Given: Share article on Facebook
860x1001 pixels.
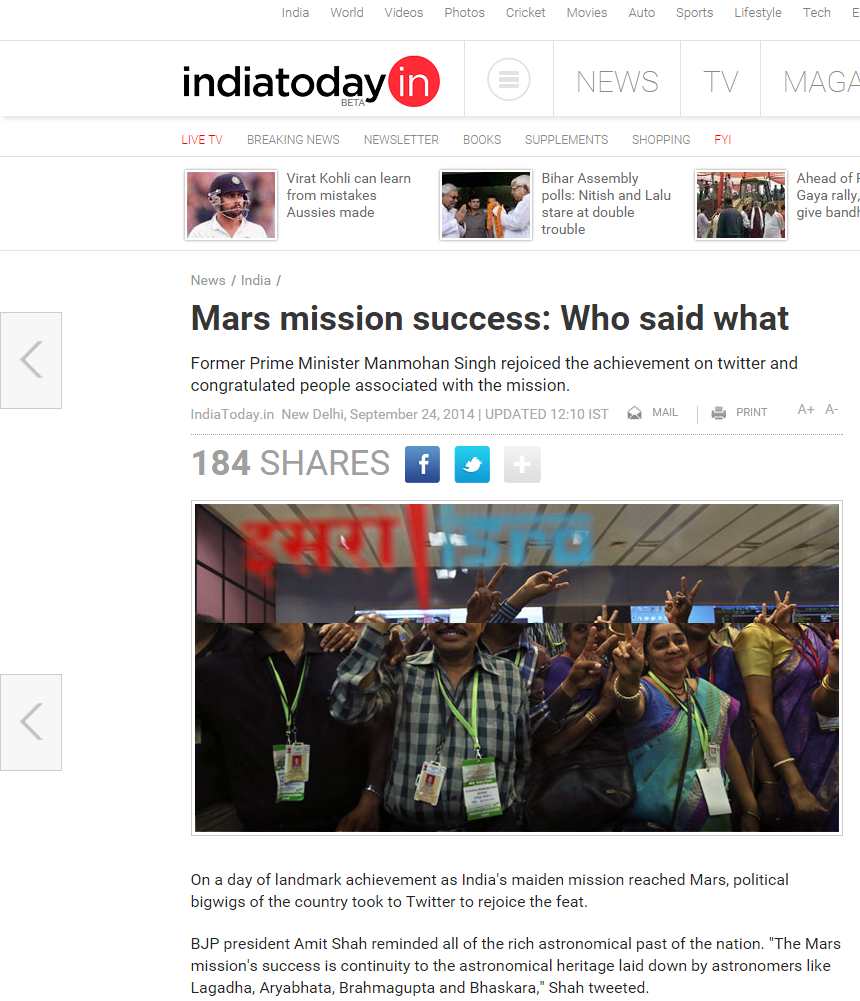Looking at the screenshot, I should click(422, 464).
